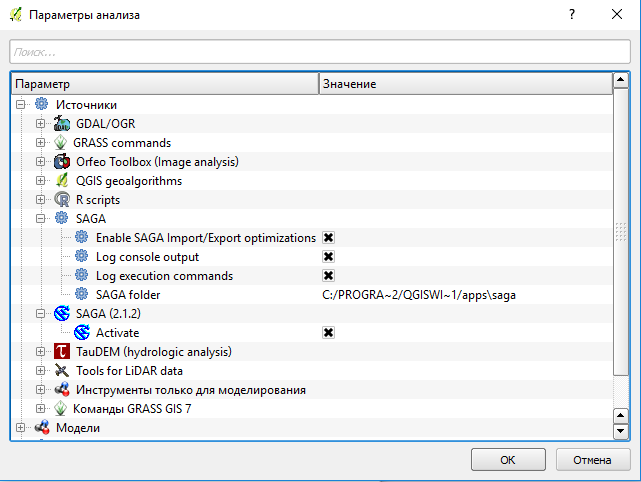Click the GDAL/OGR provider icon
The height and width of the screenshot is (482, 641).
click(x=62, y=123)
